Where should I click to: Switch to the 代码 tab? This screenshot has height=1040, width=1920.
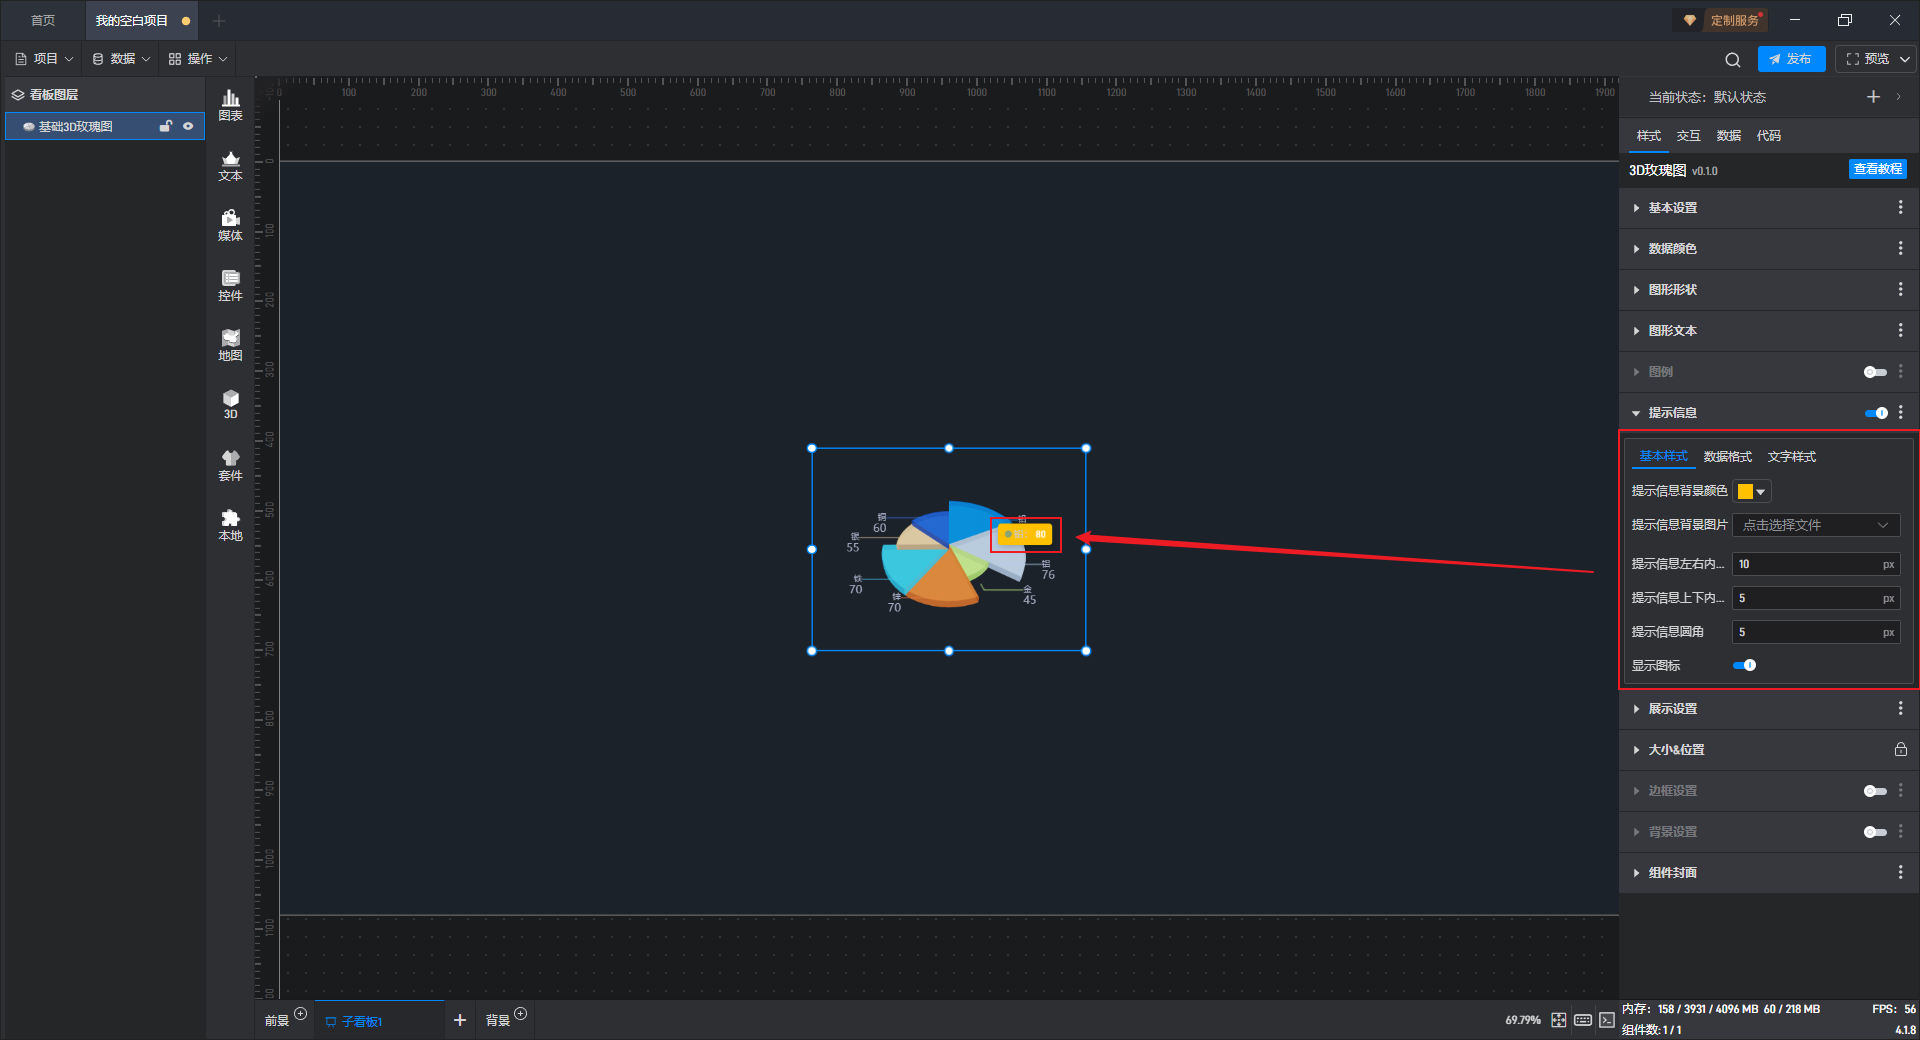pos(1768,136)
